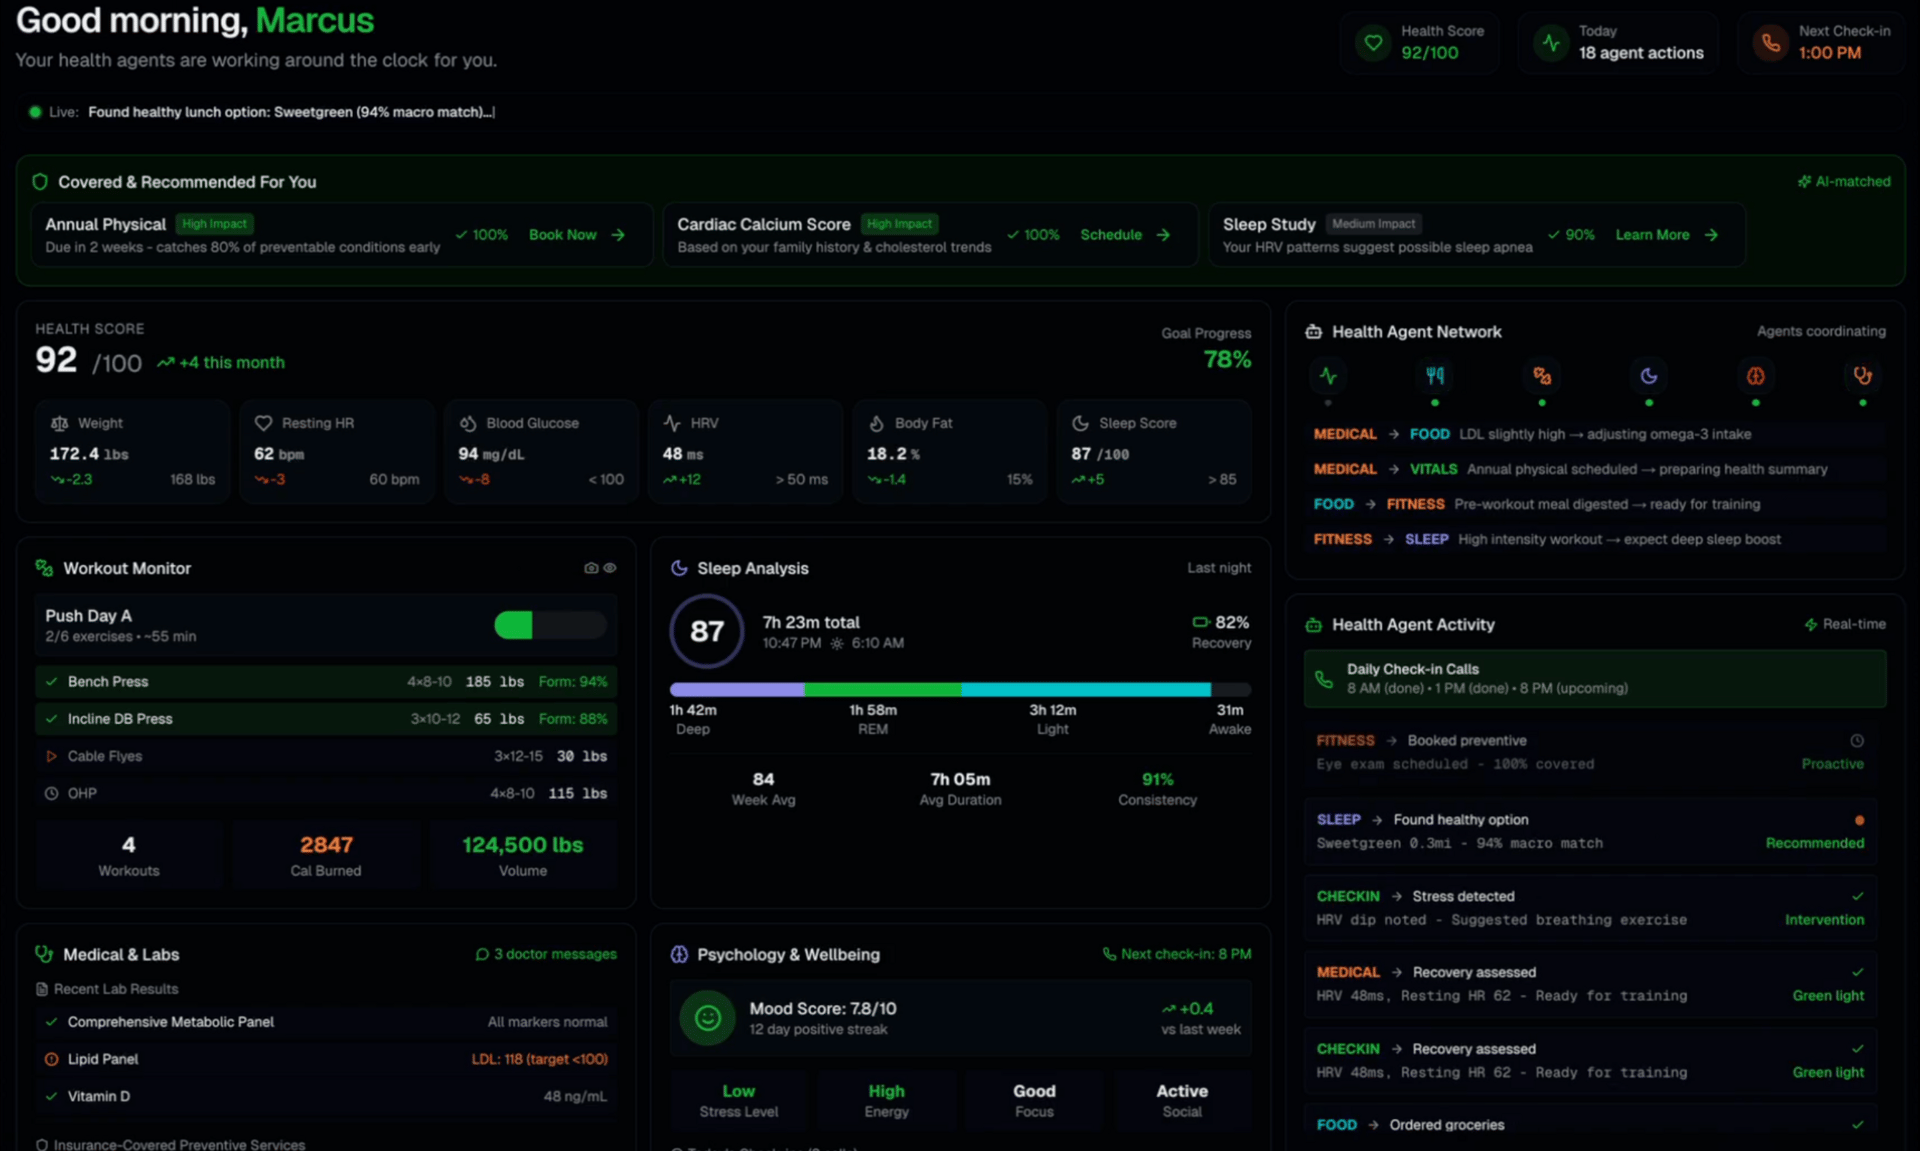This screenshot has height=1151, width=1920.
Task: Click the sleep stages timeline bar
Action: click(x=959, y=689)
